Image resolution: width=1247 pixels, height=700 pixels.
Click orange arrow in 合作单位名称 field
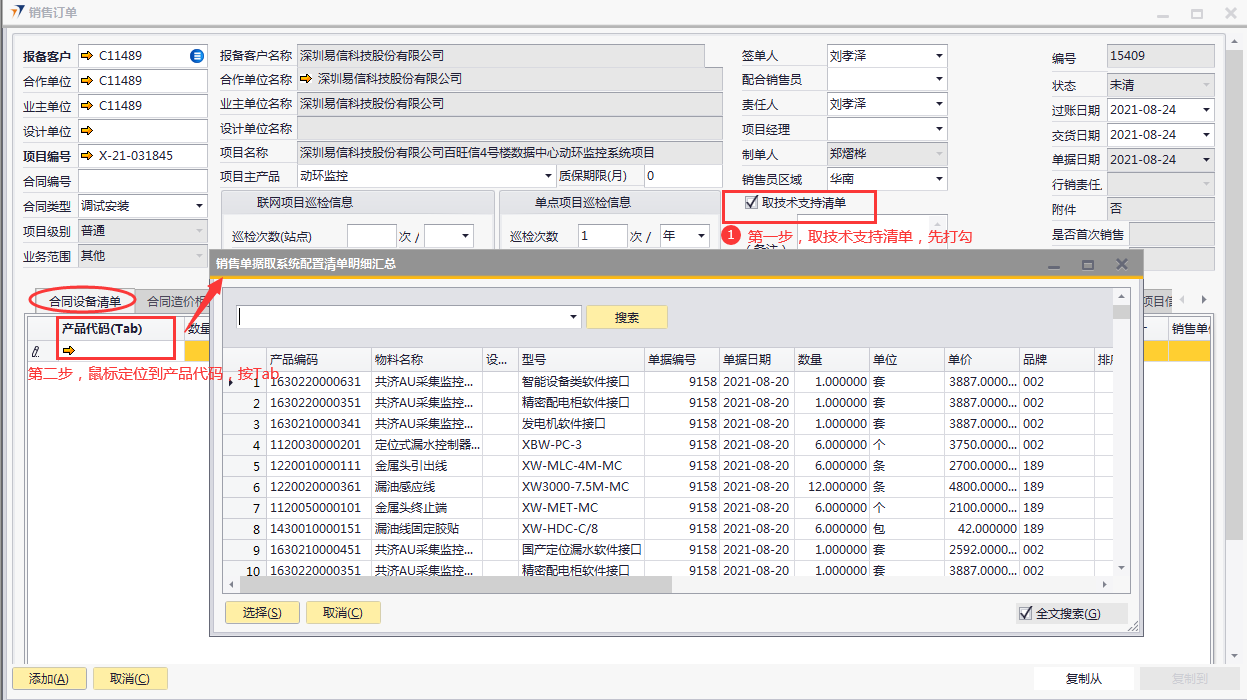pos(306,78)
